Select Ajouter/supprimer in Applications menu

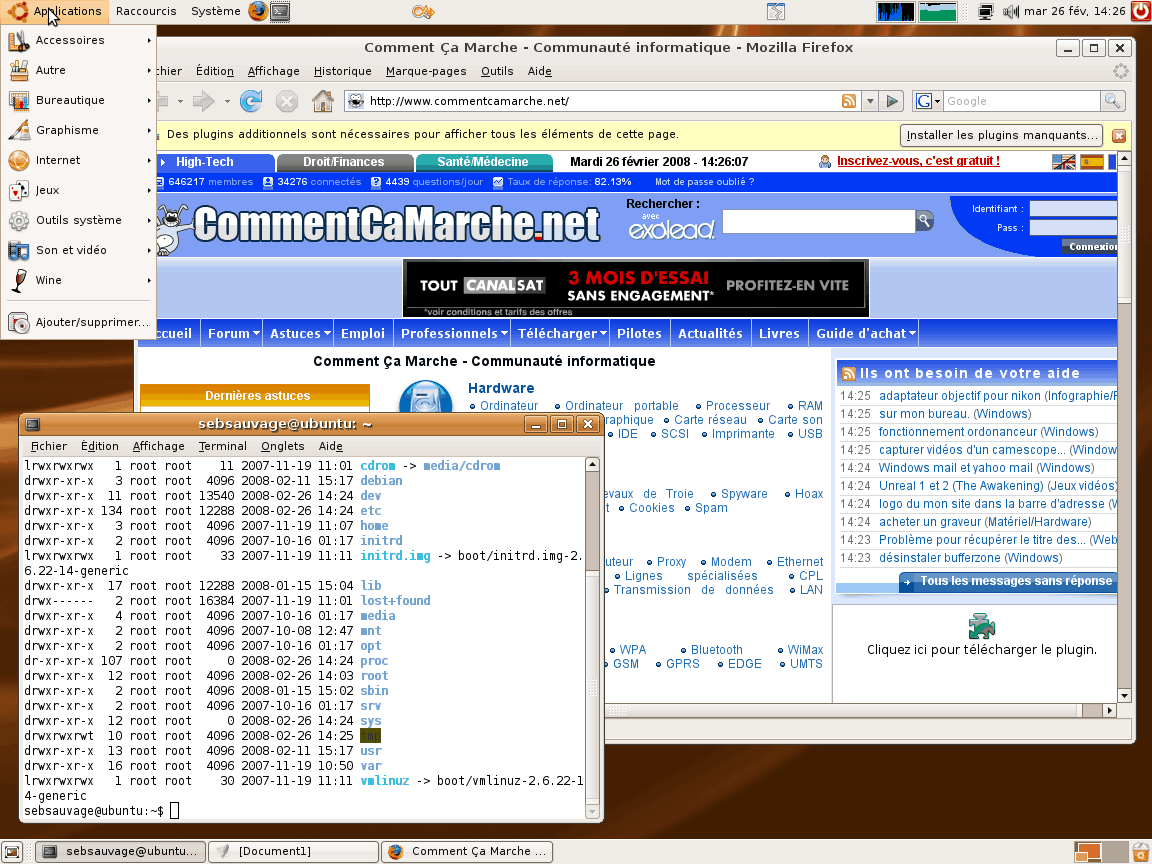point(79,323)
